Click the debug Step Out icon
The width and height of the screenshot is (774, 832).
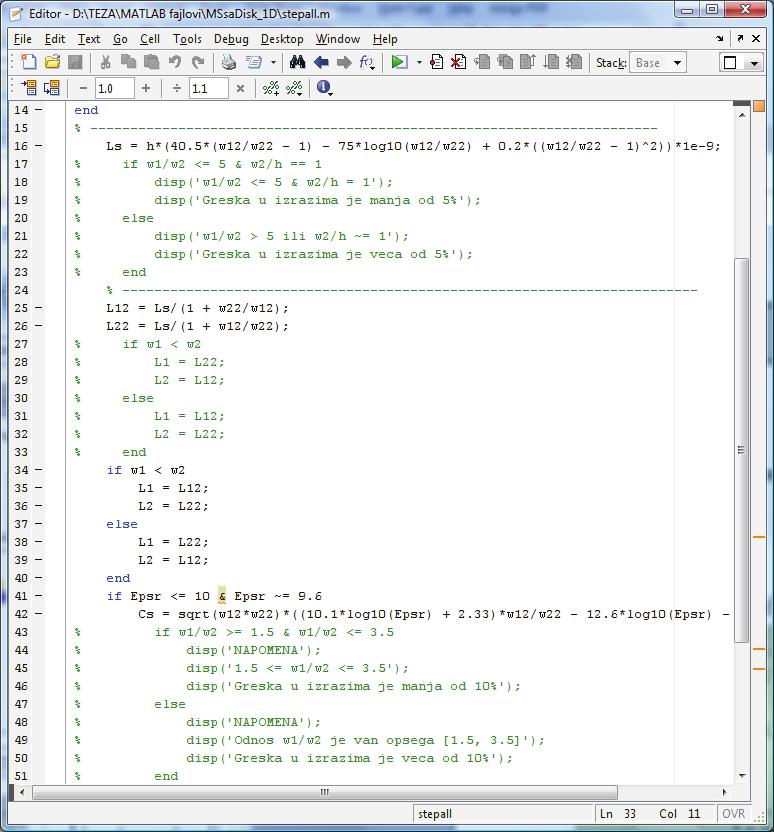coord(528,62)
